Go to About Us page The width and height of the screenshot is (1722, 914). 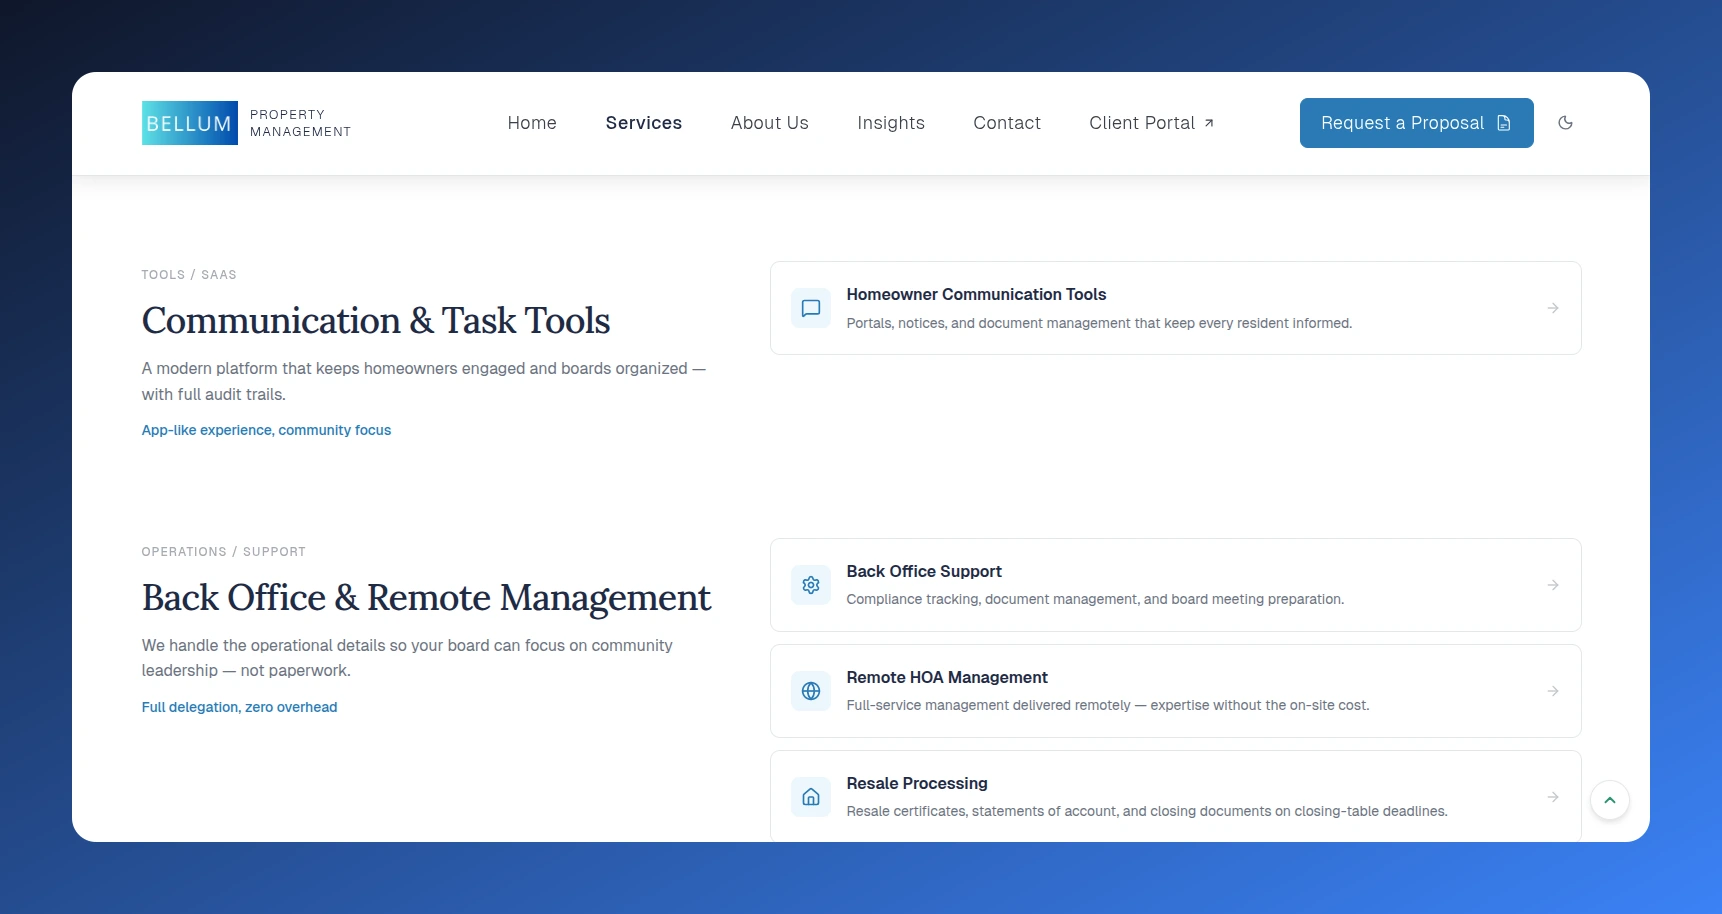click(770, 123)
